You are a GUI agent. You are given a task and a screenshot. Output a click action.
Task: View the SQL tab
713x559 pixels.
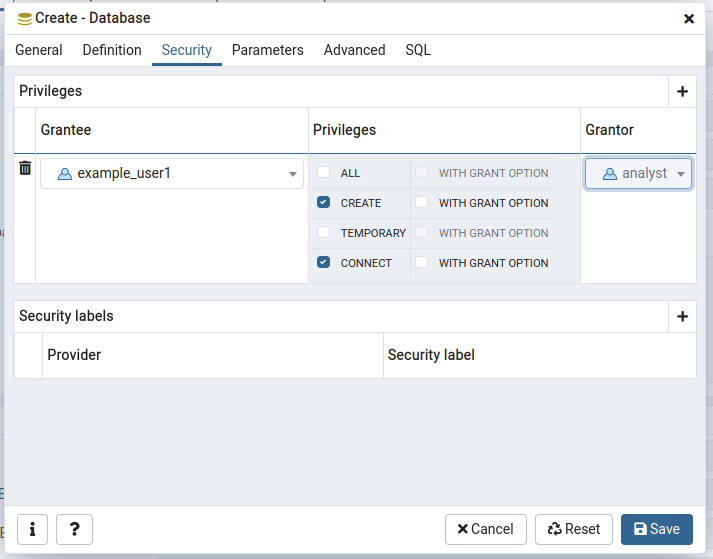click(x=418, y=50)
